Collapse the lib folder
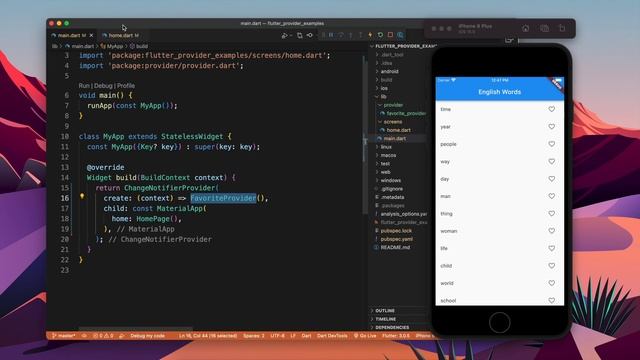The image size is (640, 360). pos(383,97)
